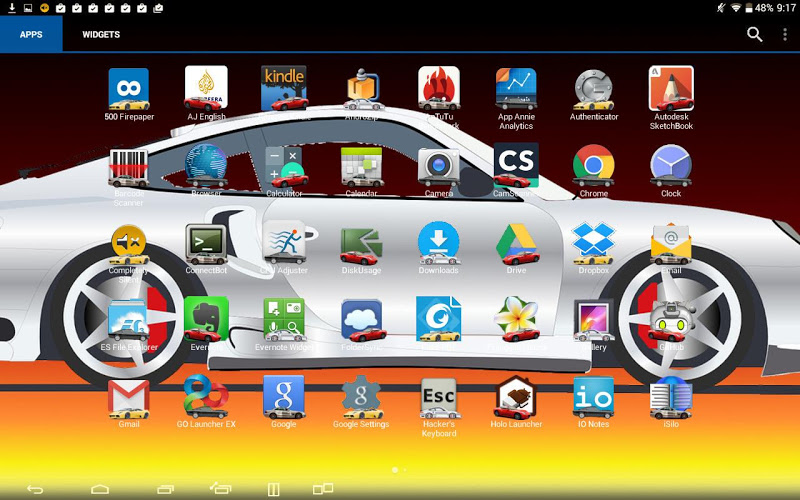Open DiskUsage app
This screenshot has width=800, height=500.
tap(362, 245)
